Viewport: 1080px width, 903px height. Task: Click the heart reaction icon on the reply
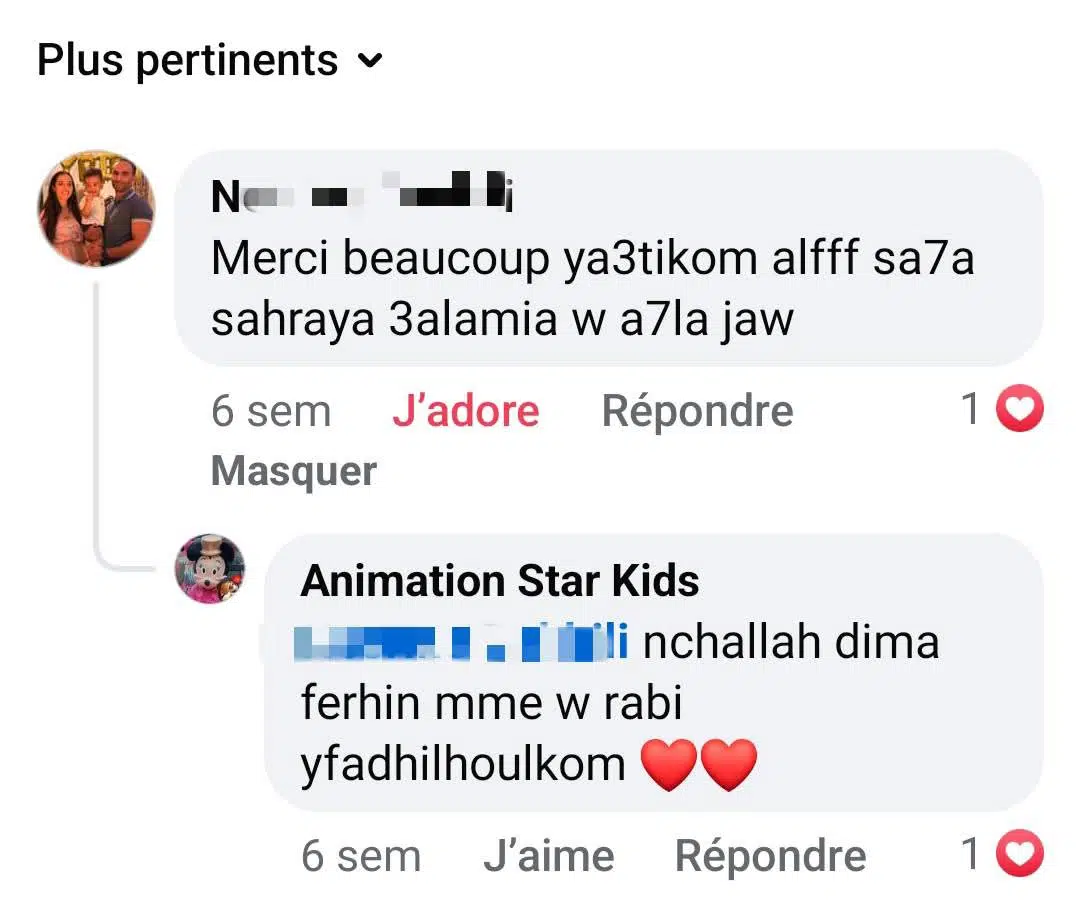click(x=1021, y=855)
